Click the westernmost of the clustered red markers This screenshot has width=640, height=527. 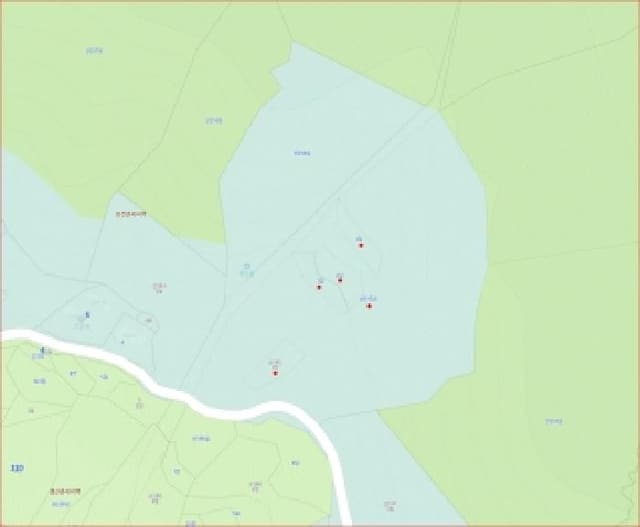pos(319,287)
